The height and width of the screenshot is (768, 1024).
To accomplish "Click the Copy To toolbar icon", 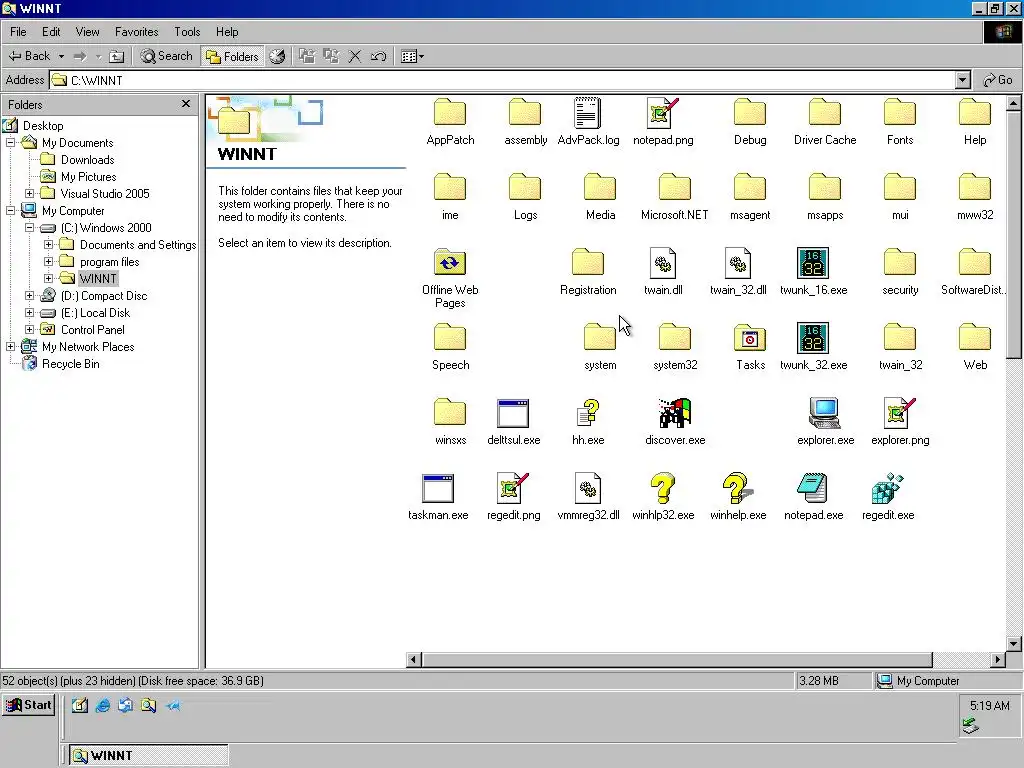I will (x=331, y=56).
